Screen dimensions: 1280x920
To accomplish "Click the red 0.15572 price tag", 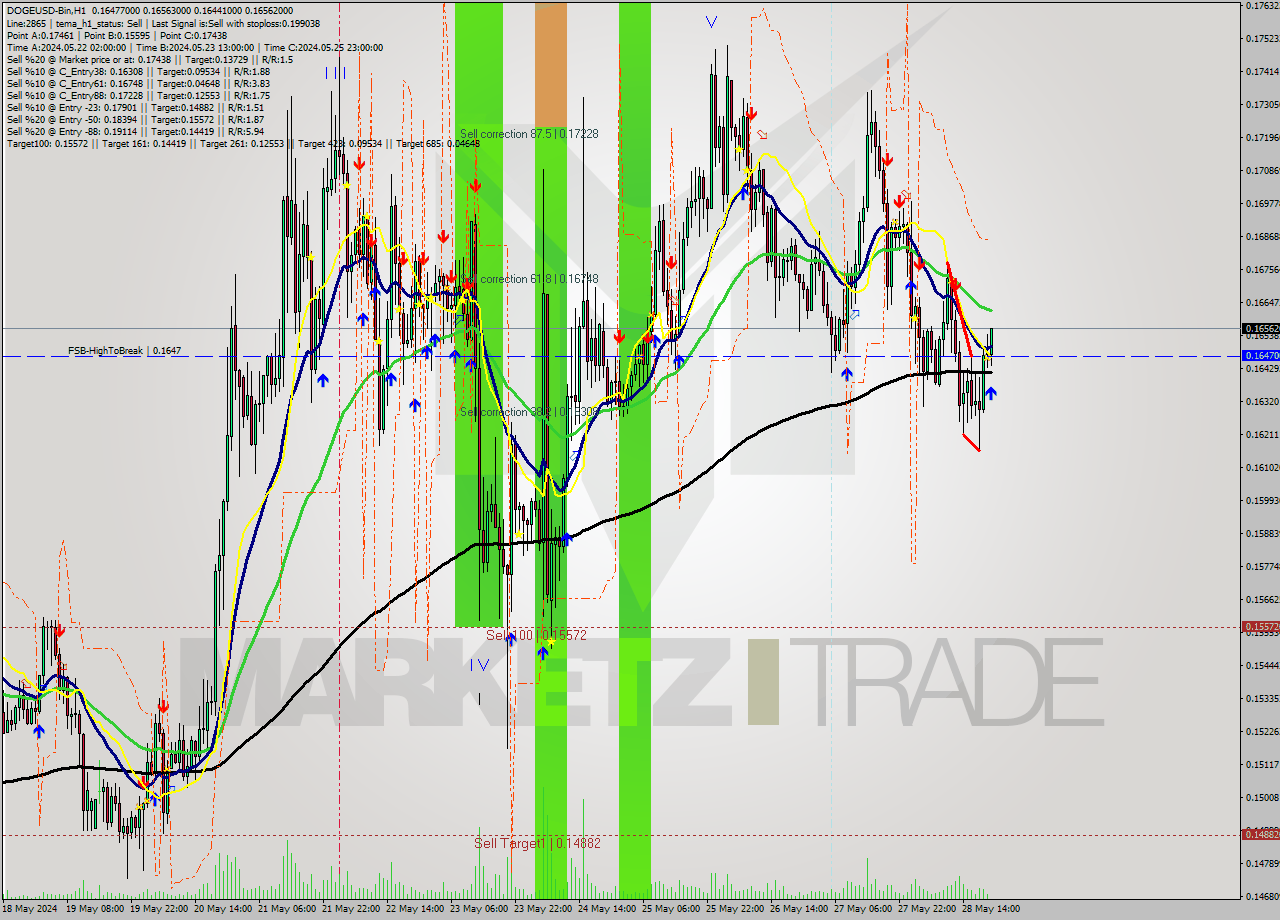I will click(1260, 627).
